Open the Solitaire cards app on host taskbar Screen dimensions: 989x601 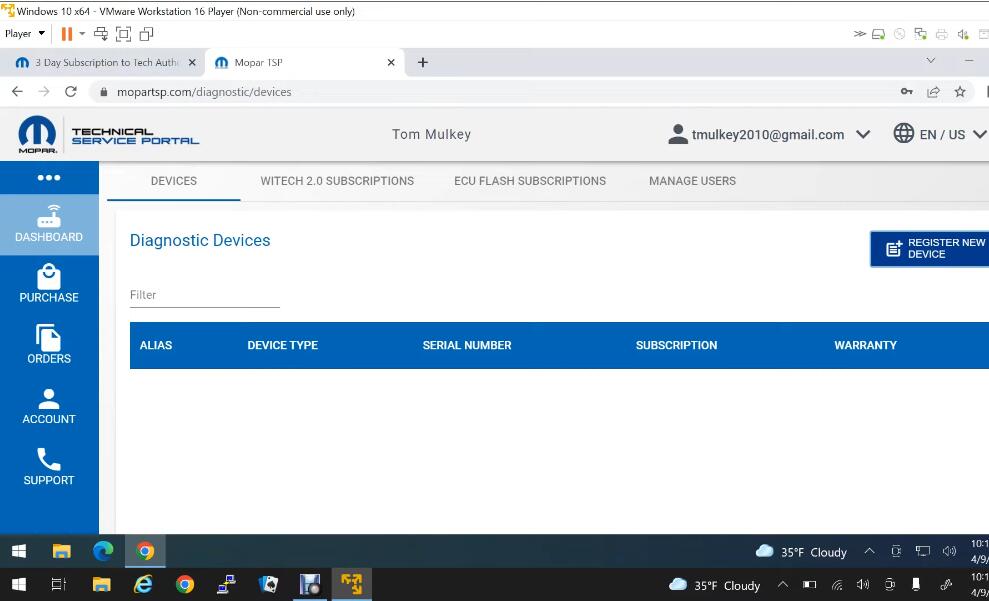pos(268,585)
